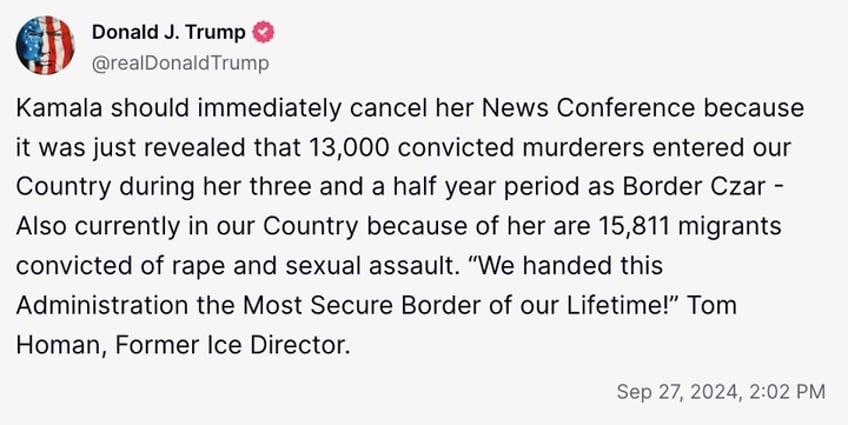Click the figure 13,000 in the post
Viewport: 848px width, 425px height.
click(x=349, y=148)
